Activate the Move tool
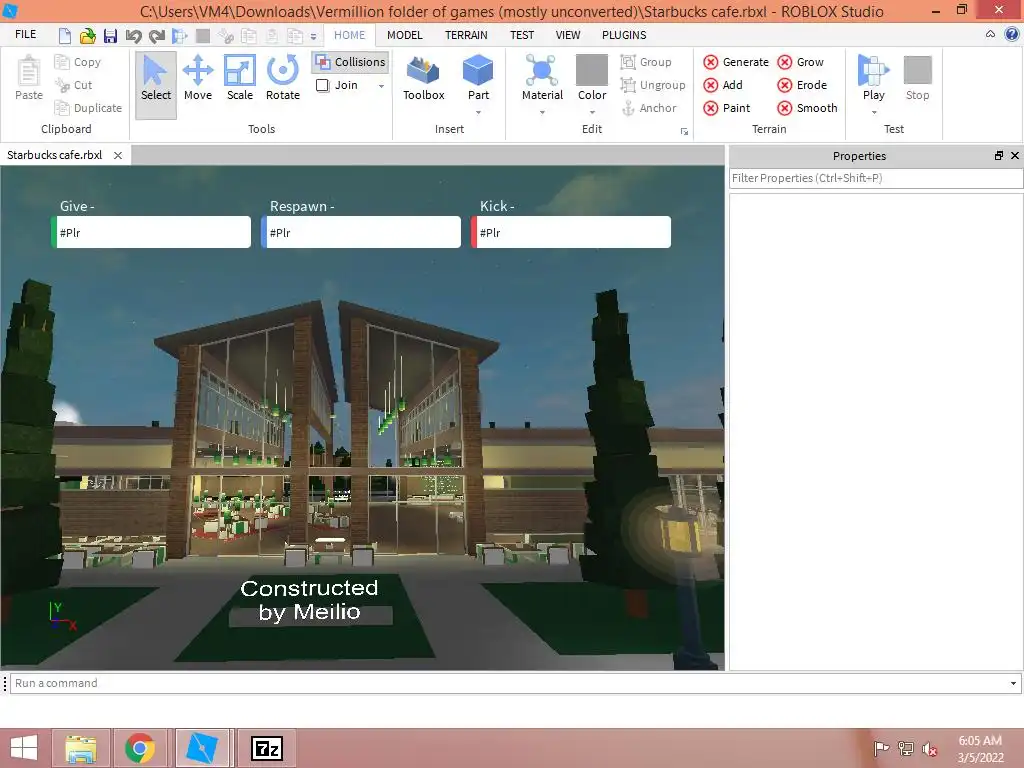 198,78
